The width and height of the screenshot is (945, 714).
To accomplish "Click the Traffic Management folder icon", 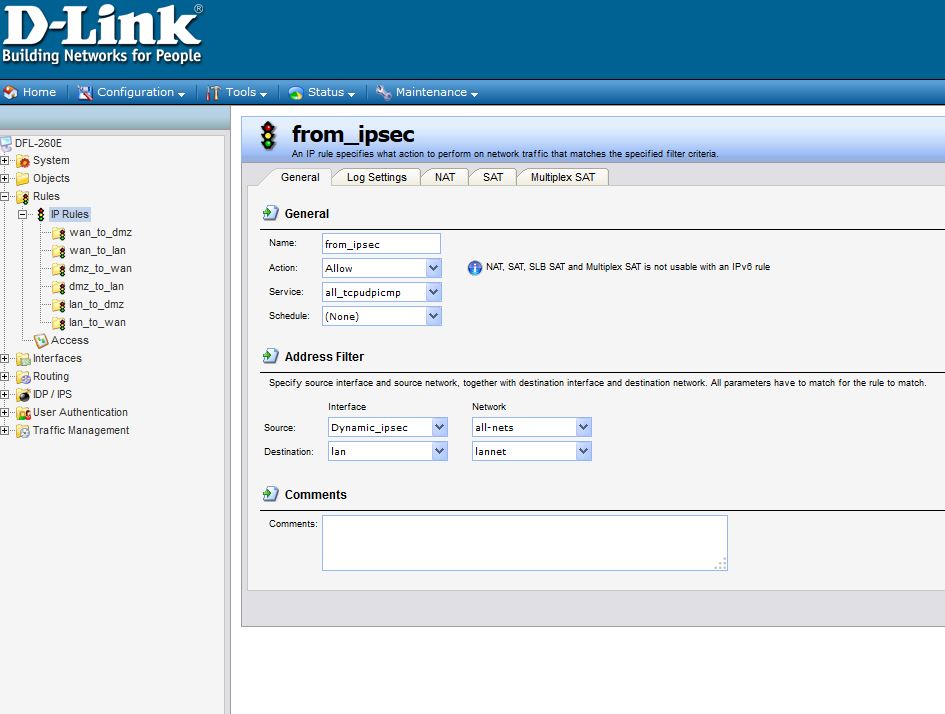I will point(23,431).
